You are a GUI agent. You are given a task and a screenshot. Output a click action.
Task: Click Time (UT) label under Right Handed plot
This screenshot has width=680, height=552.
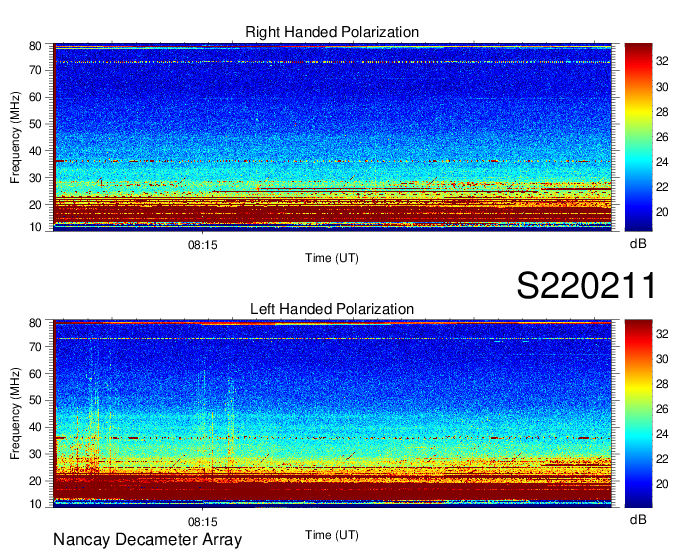pyautogui.click(x=332, y=258)
